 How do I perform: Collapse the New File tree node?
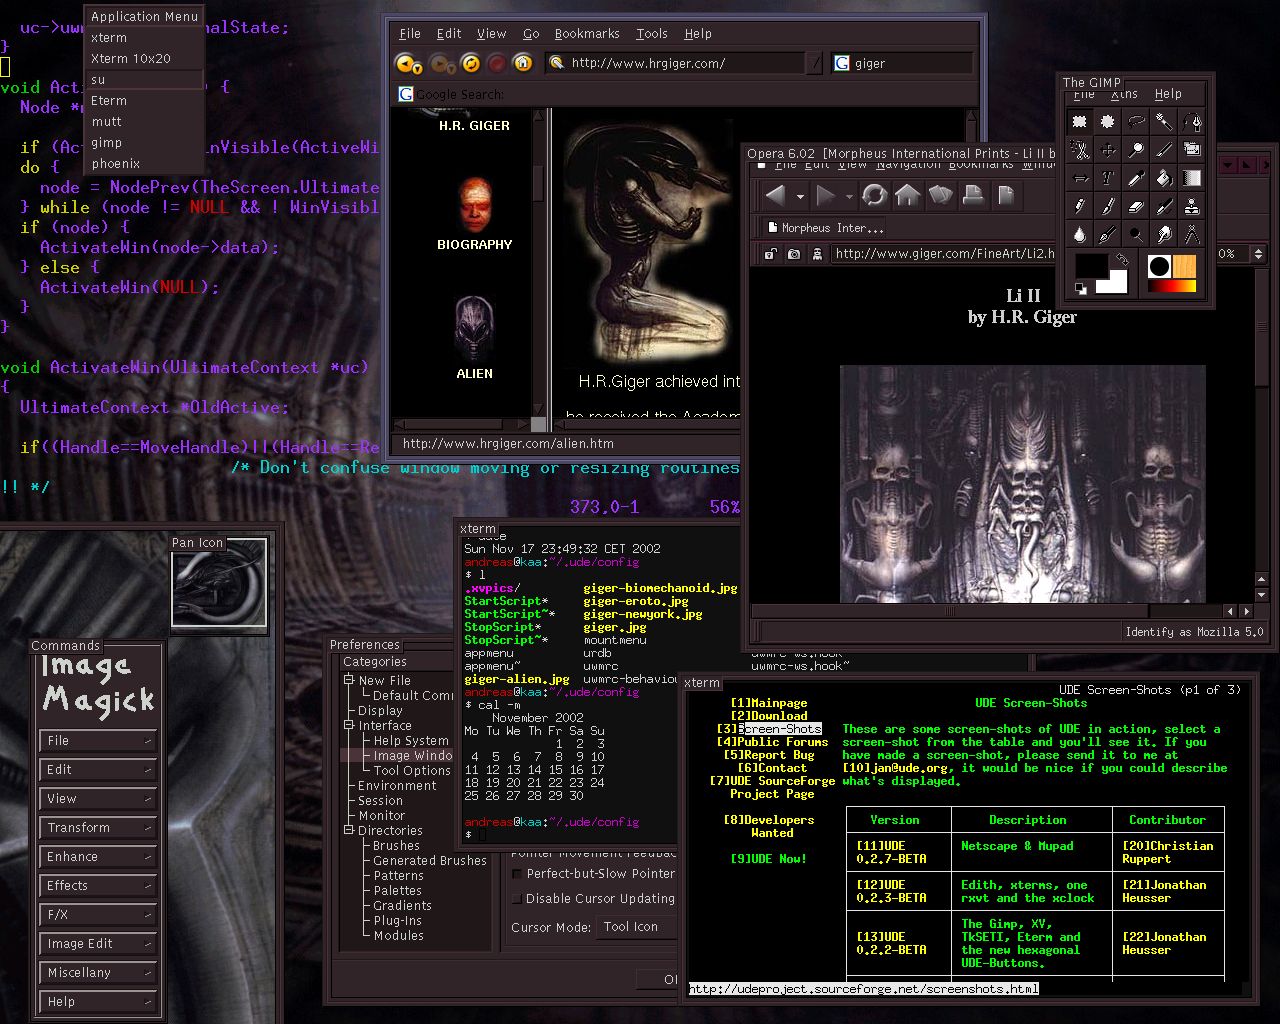(x=350, y=680)
